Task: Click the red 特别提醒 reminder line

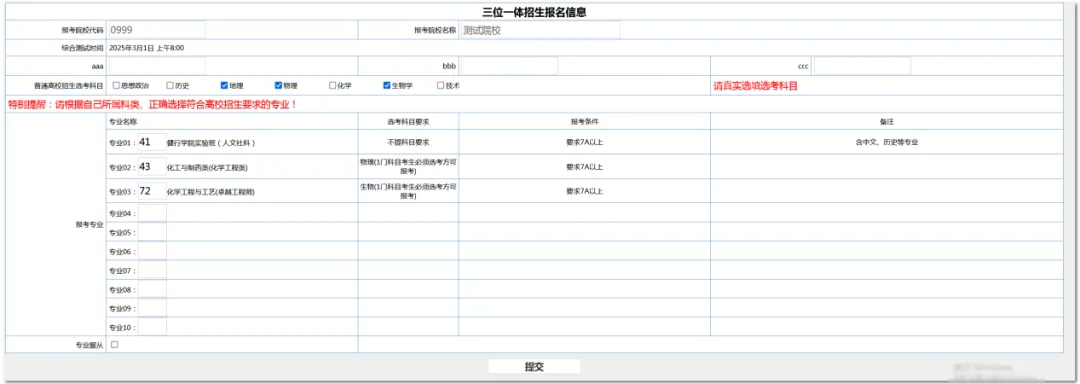Action: point(152,105)
